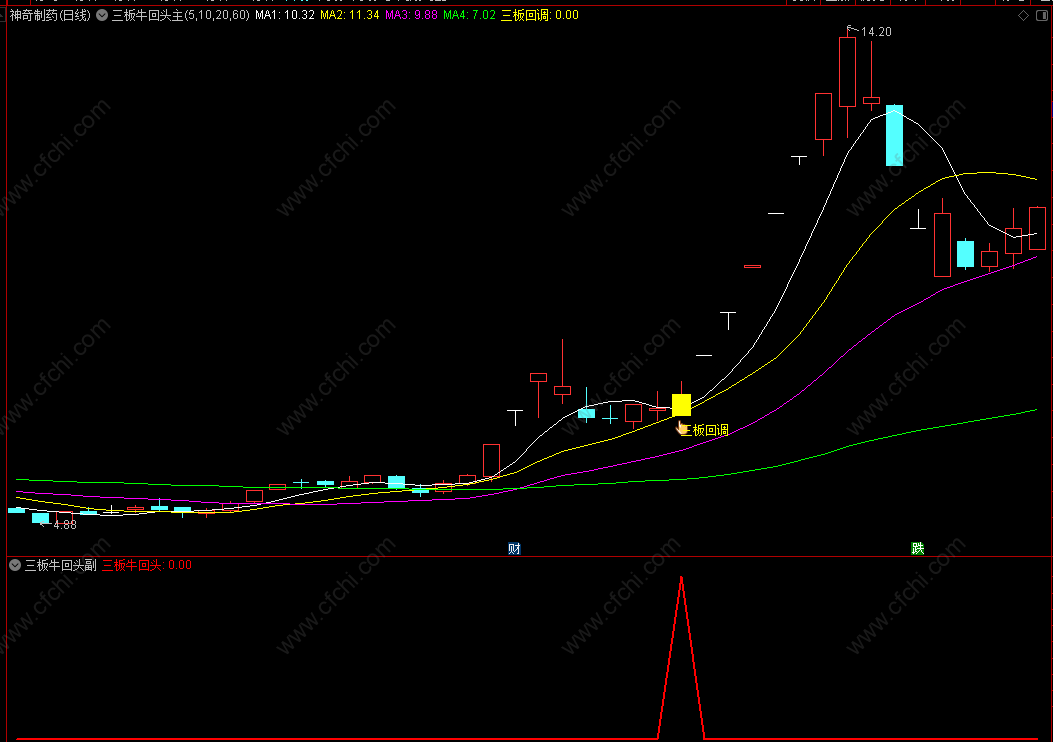This screenshot has width=1053, height=742.
Task: Open the 三板牛回头主 indicator dropdown arrow
Action: (x=102, y=15)
